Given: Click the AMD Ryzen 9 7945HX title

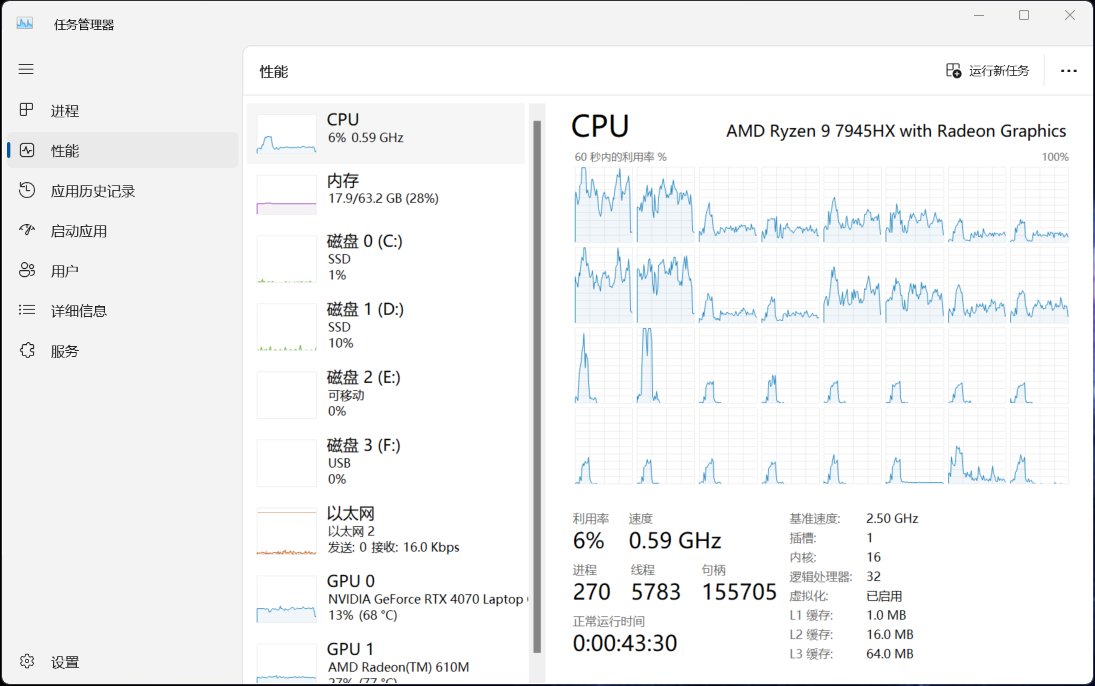Looking at the screenshot, I should [896, 131].
